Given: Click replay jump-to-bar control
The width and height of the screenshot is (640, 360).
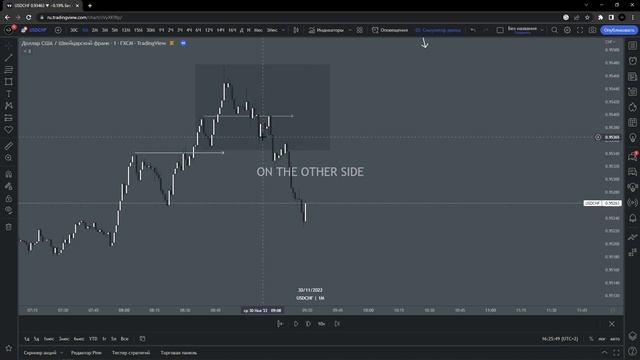Looking at the screenshot, I should [280, 324].
